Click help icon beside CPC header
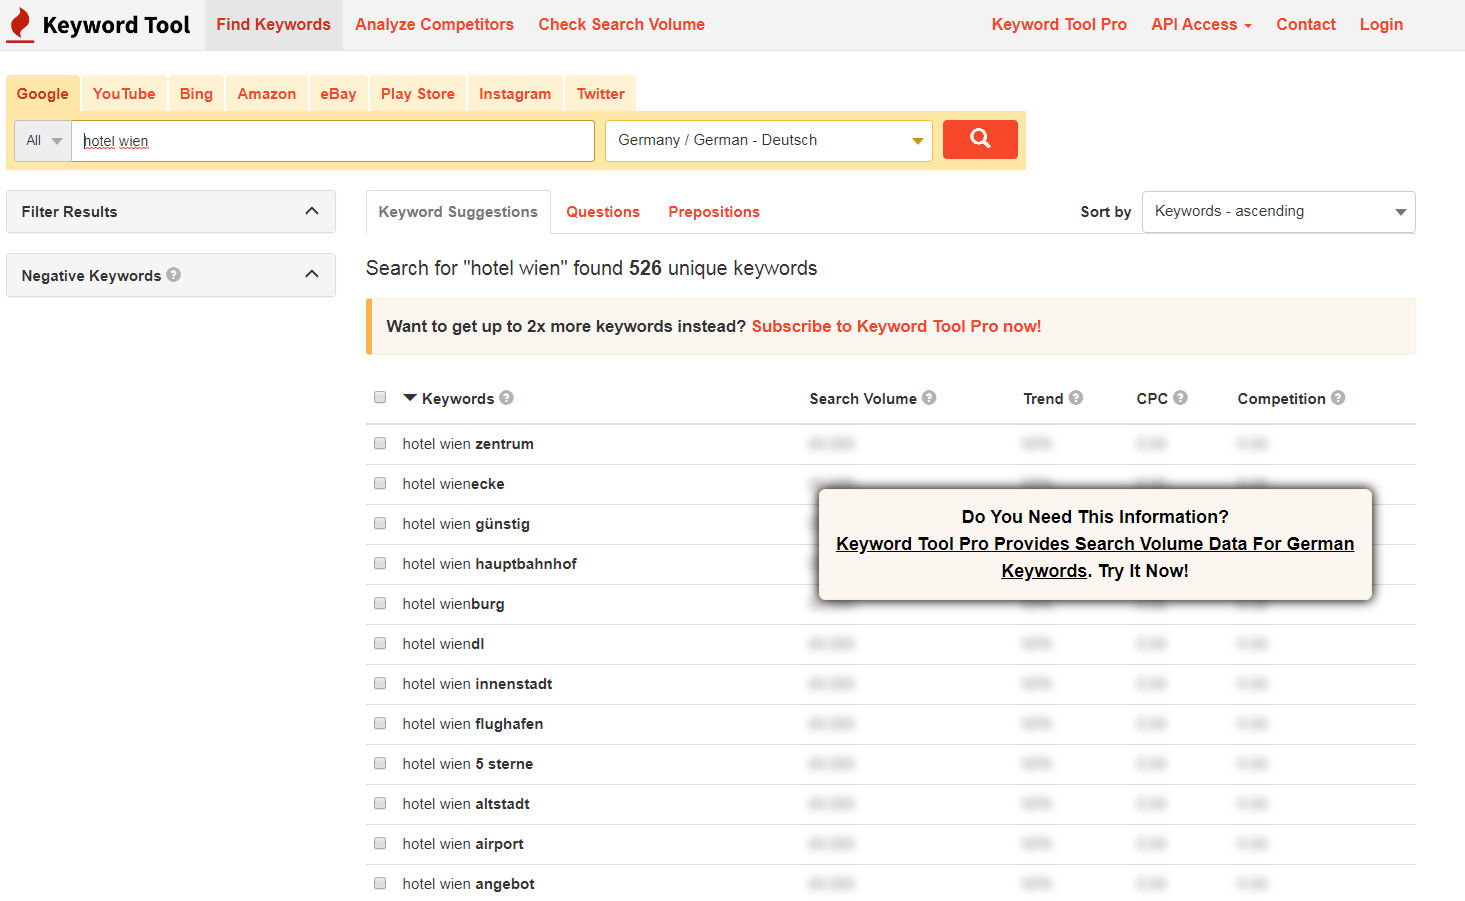 click(x=1180, y=397)
